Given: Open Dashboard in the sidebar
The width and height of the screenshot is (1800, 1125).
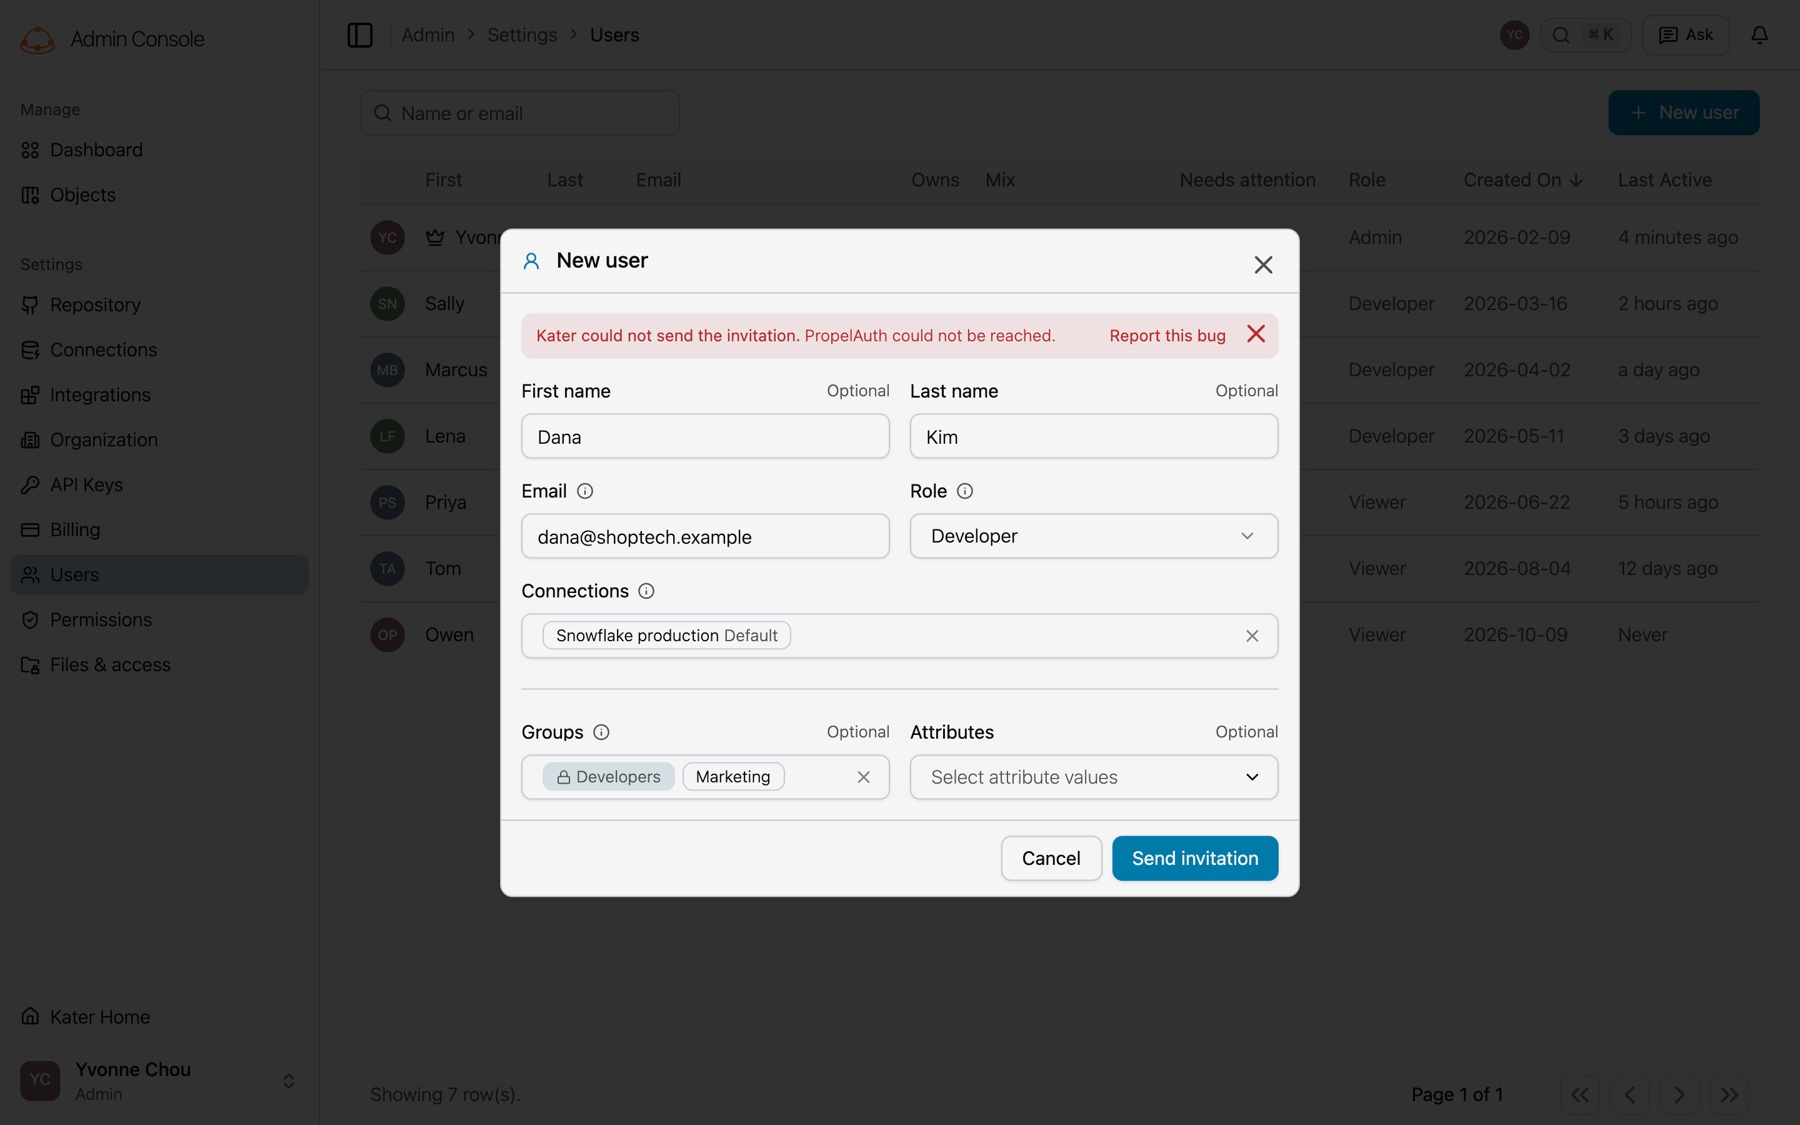Looking at the screenshot, I should 160,150.
